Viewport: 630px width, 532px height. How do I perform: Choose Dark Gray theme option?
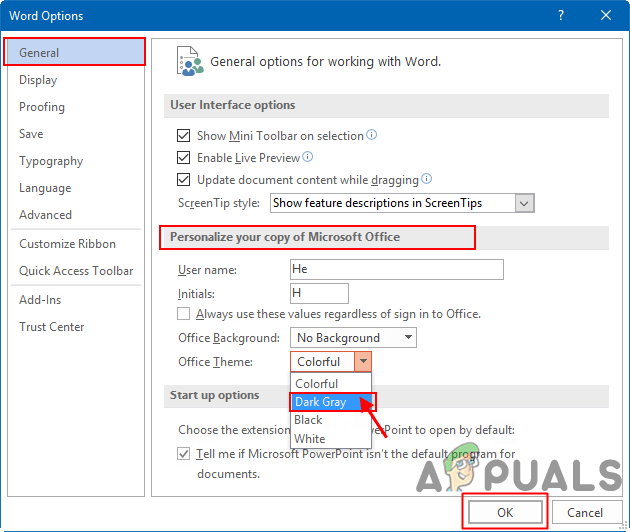(x=331, y=402)
